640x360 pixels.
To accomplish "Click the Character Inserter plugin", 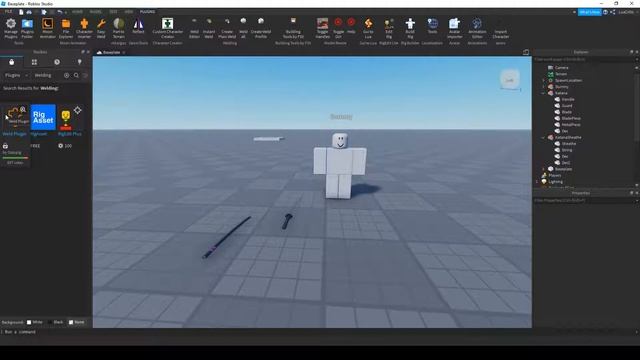I will pos(84,28).
